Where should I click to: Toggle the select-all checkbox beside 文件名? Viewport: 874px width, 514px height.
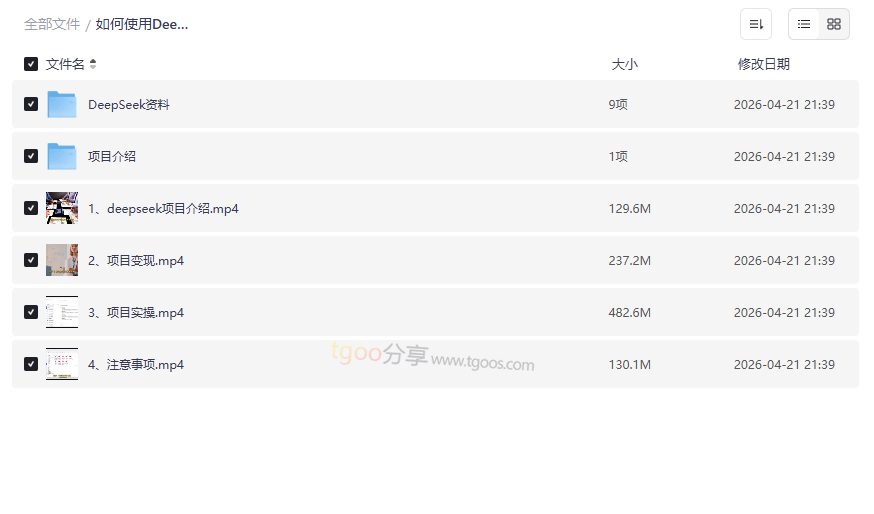31,64
